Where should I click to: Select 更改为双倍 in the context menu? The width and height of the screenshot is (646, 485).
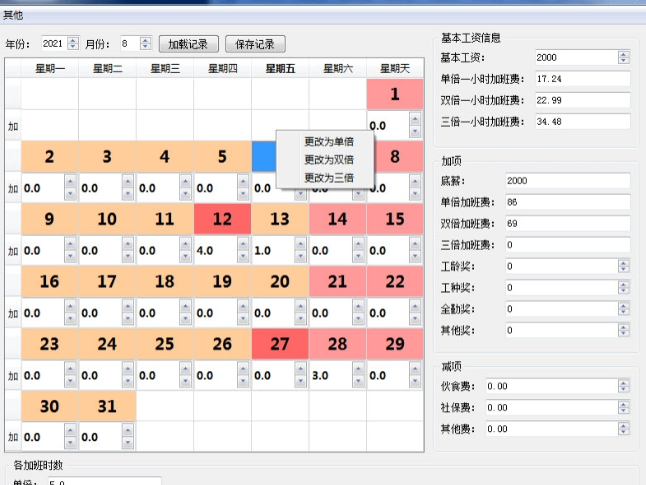click(329, 159)
